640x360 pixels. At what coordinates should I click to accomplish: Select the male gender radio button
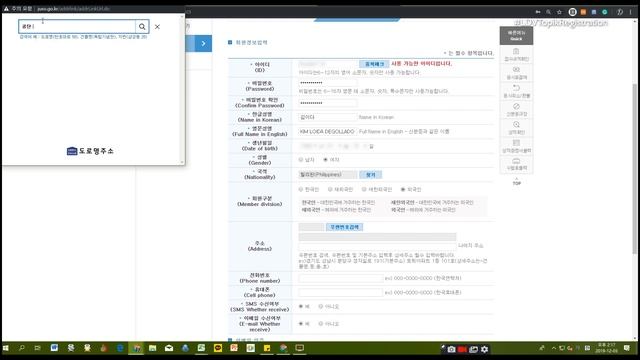(x=301, y=160)
